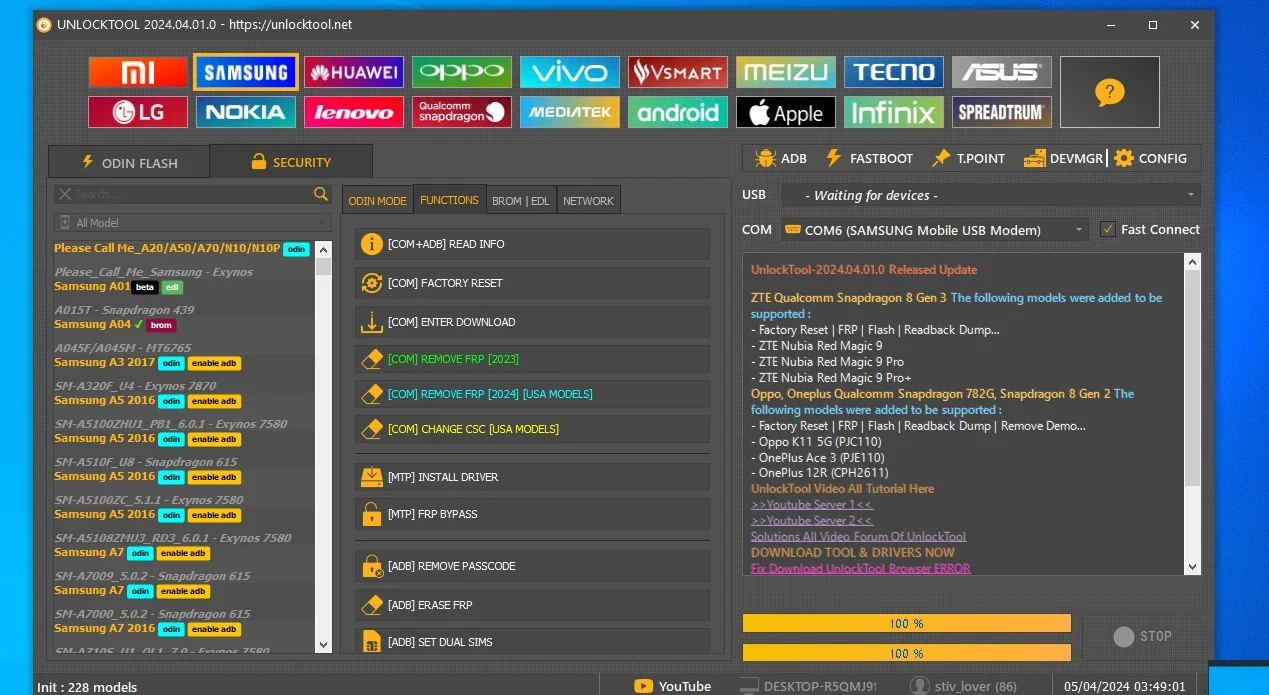Select the Infinix brand logo
The image size is (1269, 695).
point(894,112)
